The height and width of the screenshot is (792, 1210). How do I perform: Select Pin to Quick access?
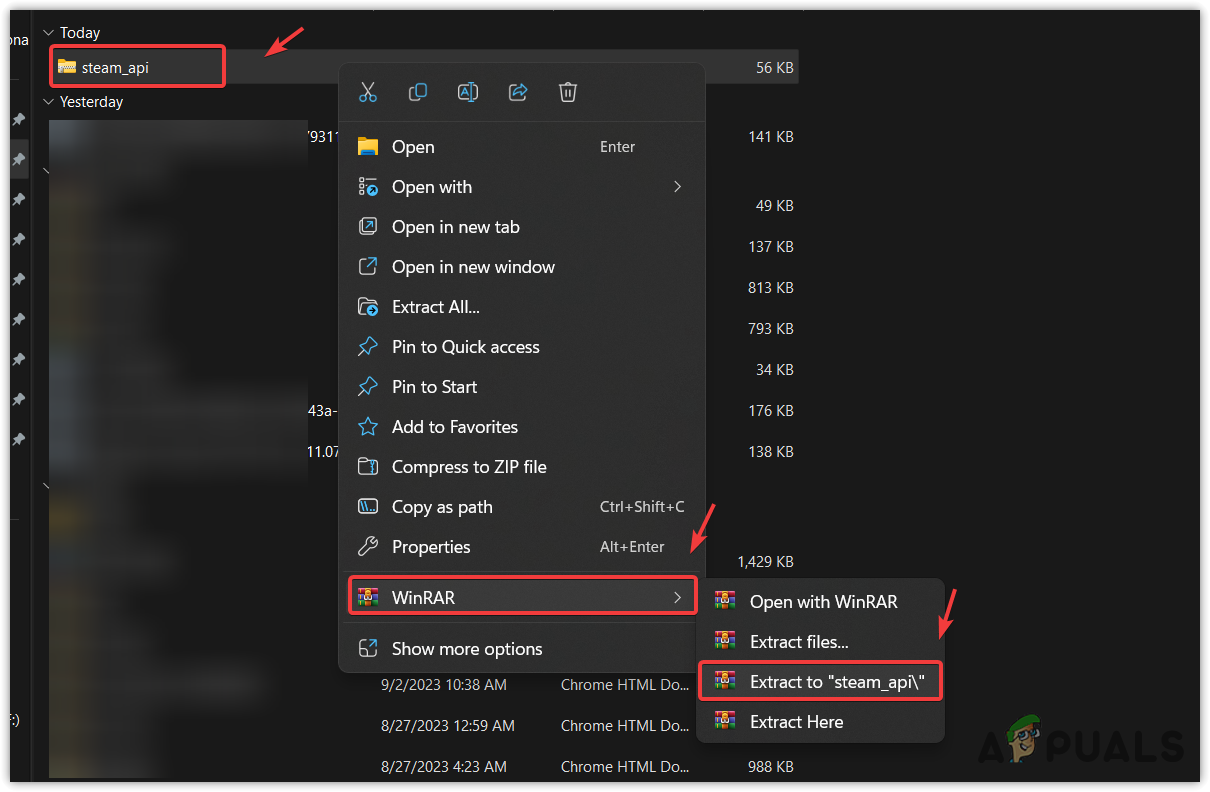pyautogui.click(x=465, y=347)
